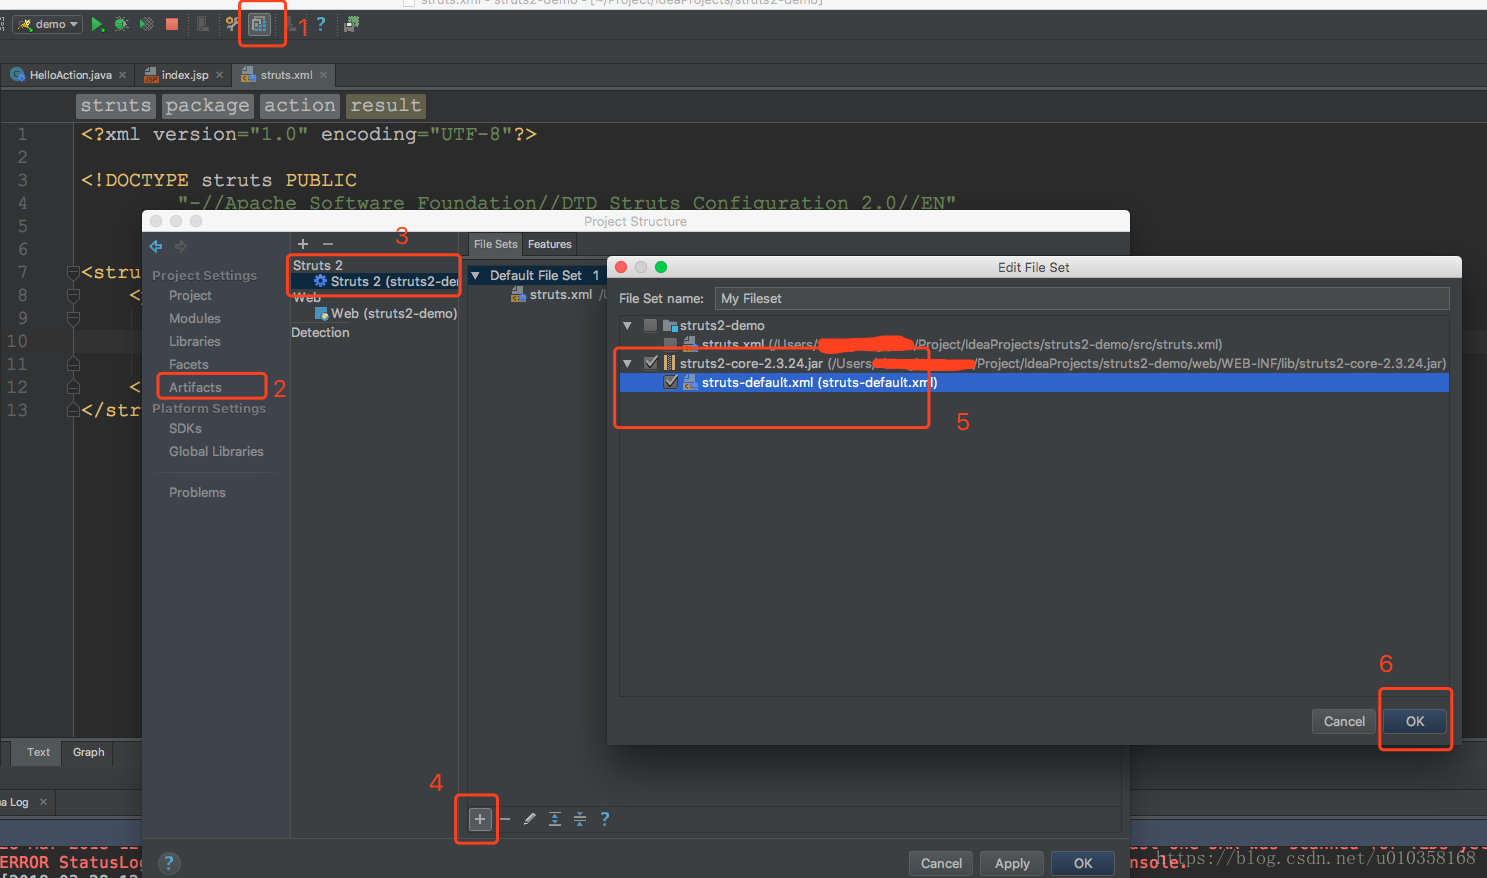Collapse all file sets icon
The image size is (1487, 878).
tap(580, 819)
